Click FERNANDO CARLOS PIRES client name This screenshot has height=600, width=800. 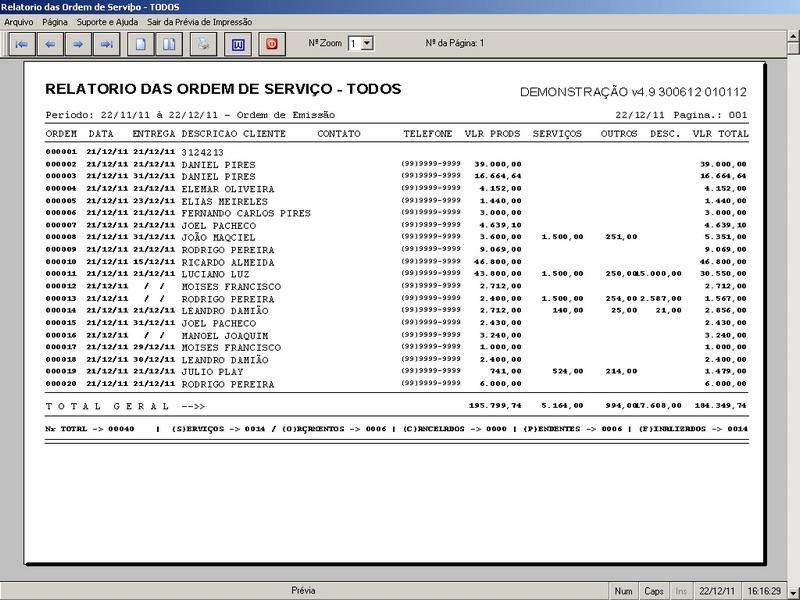[x=246, y=213]
